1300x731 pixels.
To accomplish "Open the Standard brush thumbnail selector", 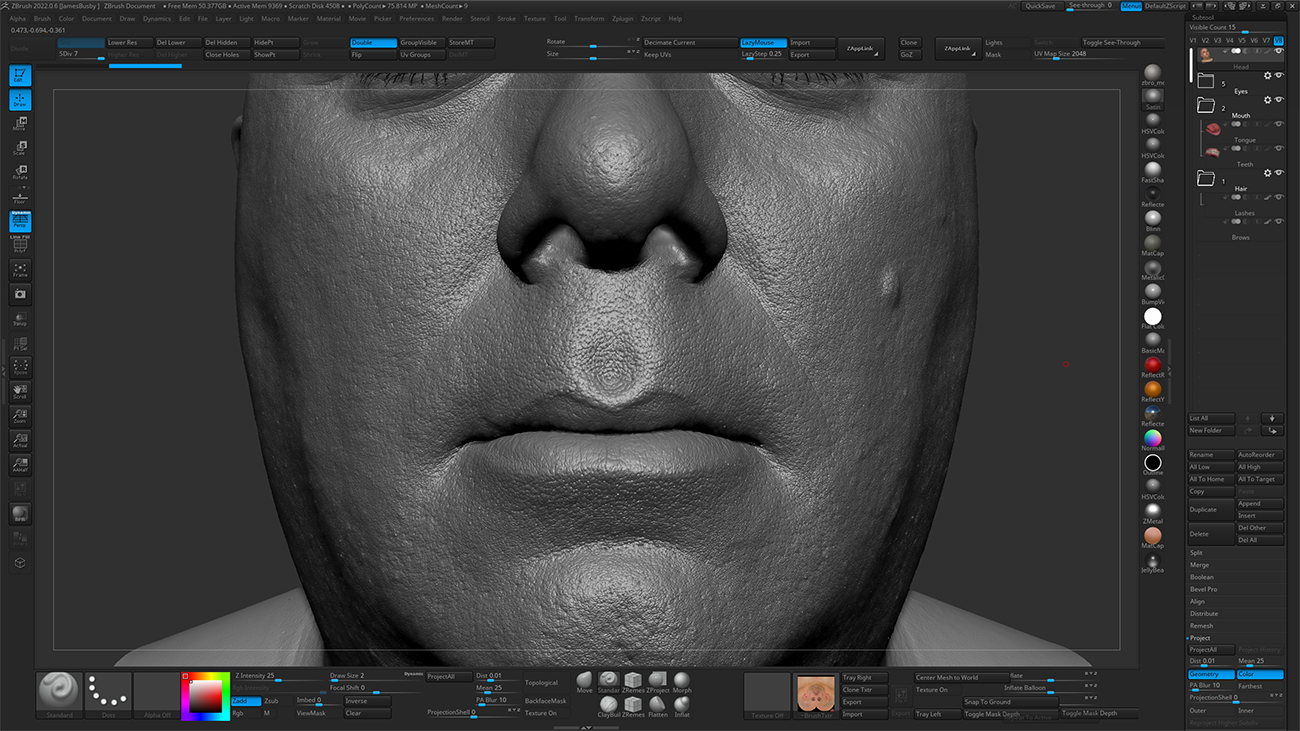I will point(58,690).
